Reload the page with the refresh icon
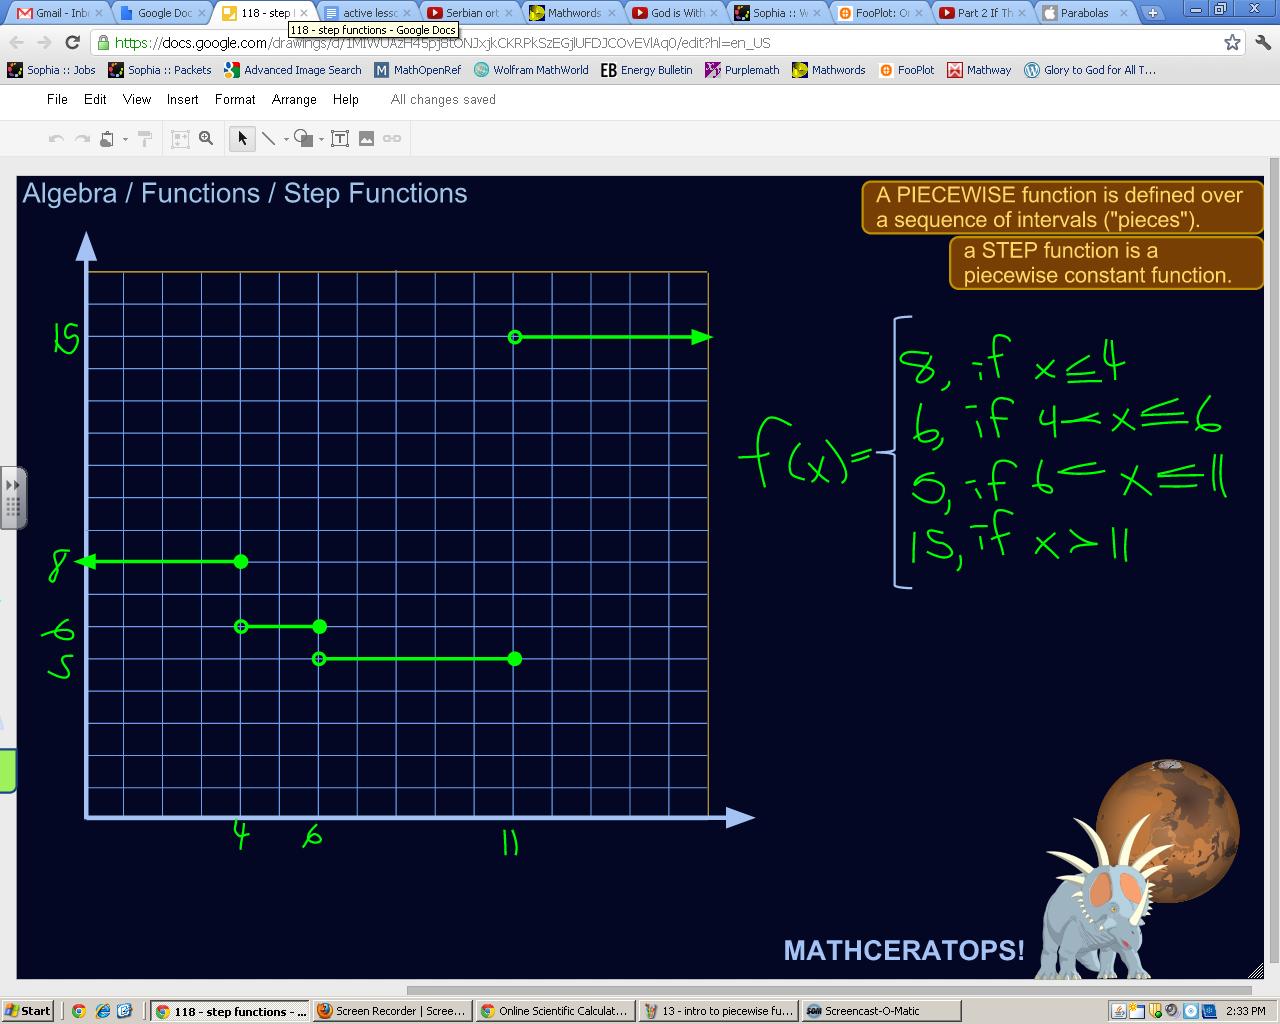Viewport: 1280px width, 1024px height. 72,43
